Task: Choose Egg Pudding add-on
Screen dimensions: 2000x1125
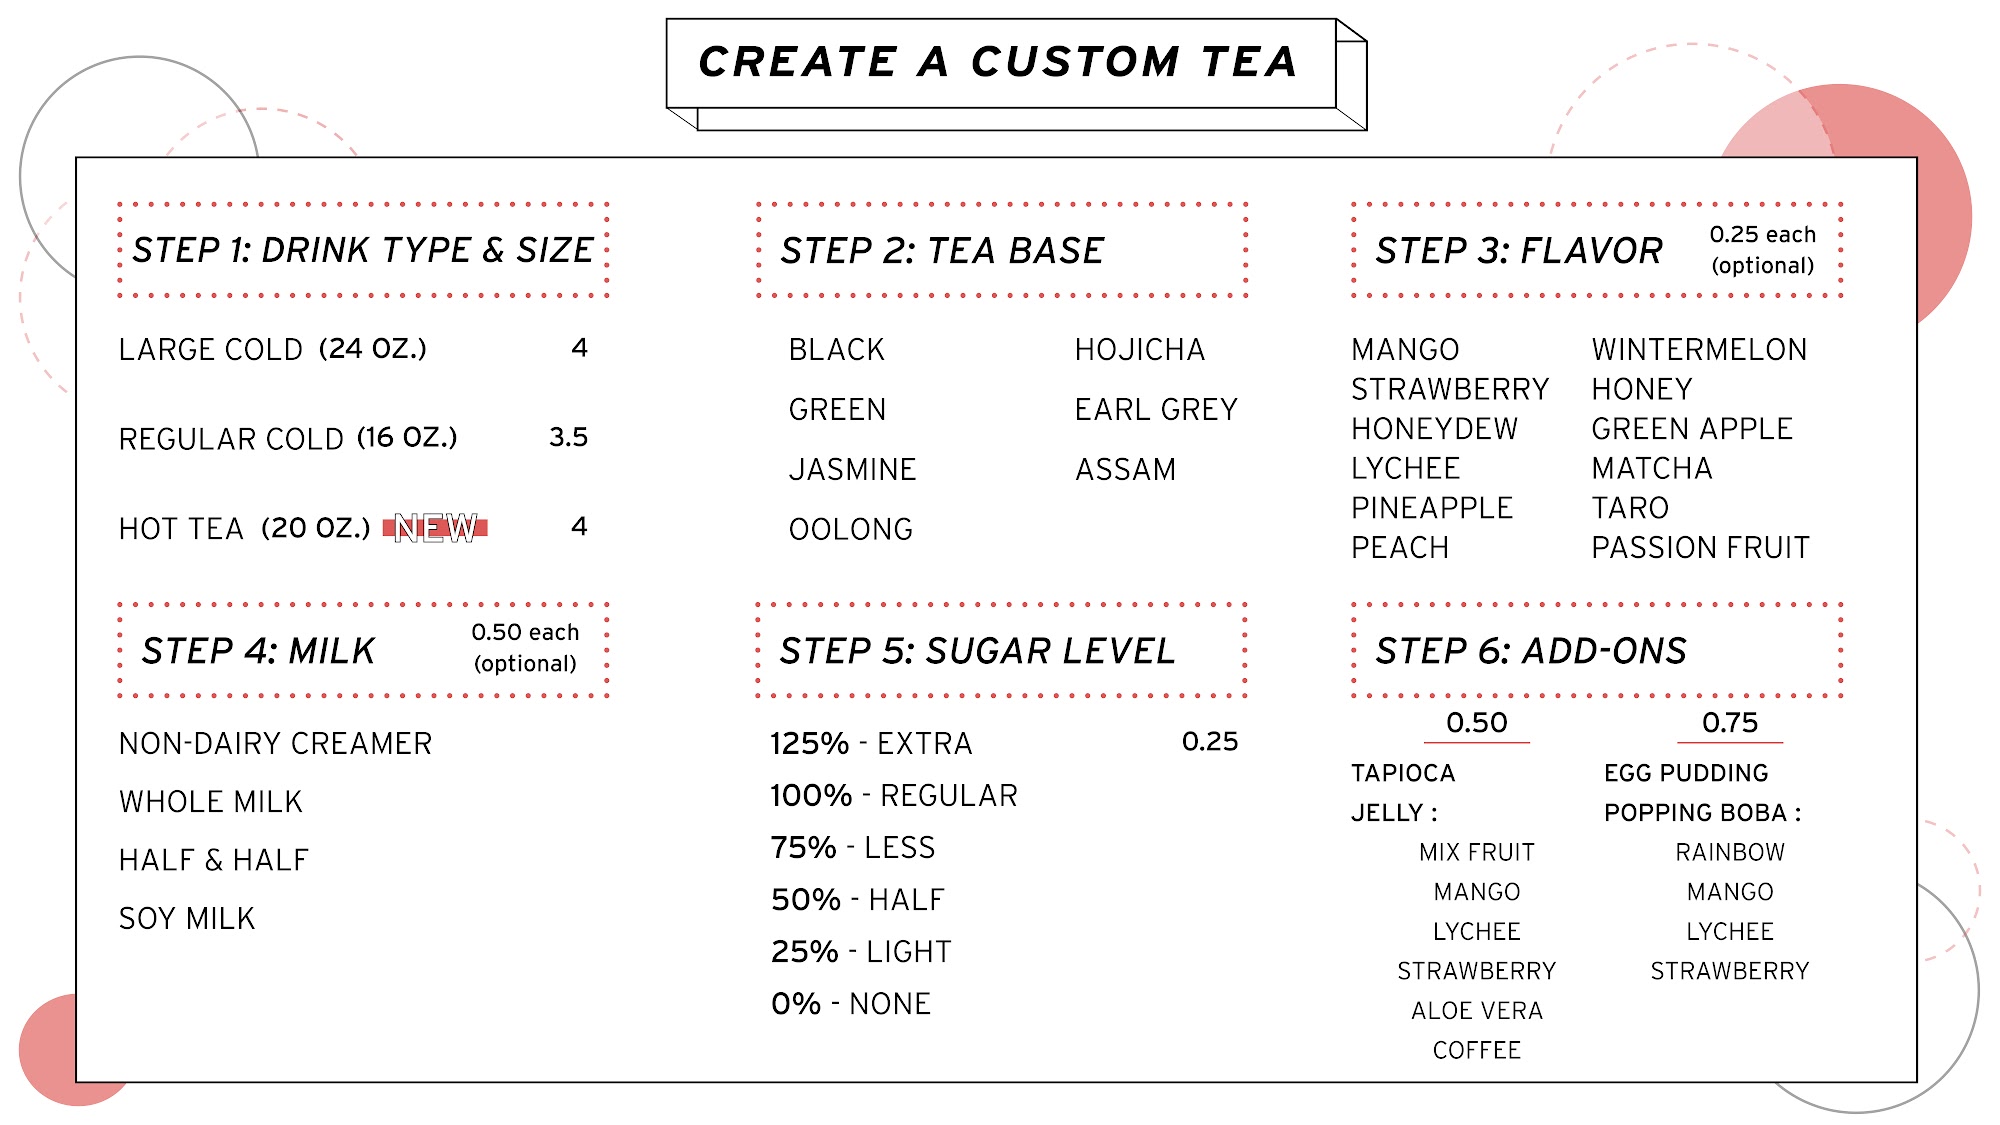Action: [1686, 773]
